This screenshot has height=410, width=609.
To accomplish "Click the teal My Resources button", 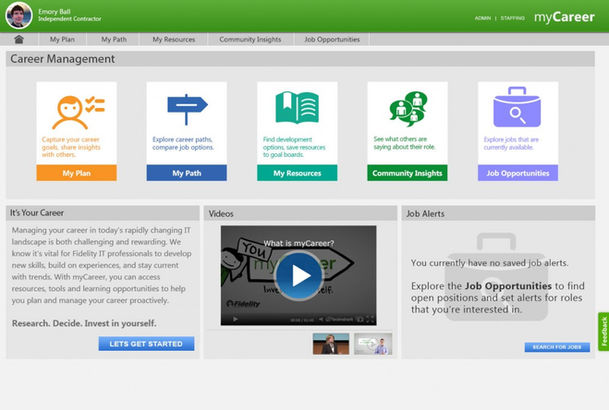I will [297, 173].
